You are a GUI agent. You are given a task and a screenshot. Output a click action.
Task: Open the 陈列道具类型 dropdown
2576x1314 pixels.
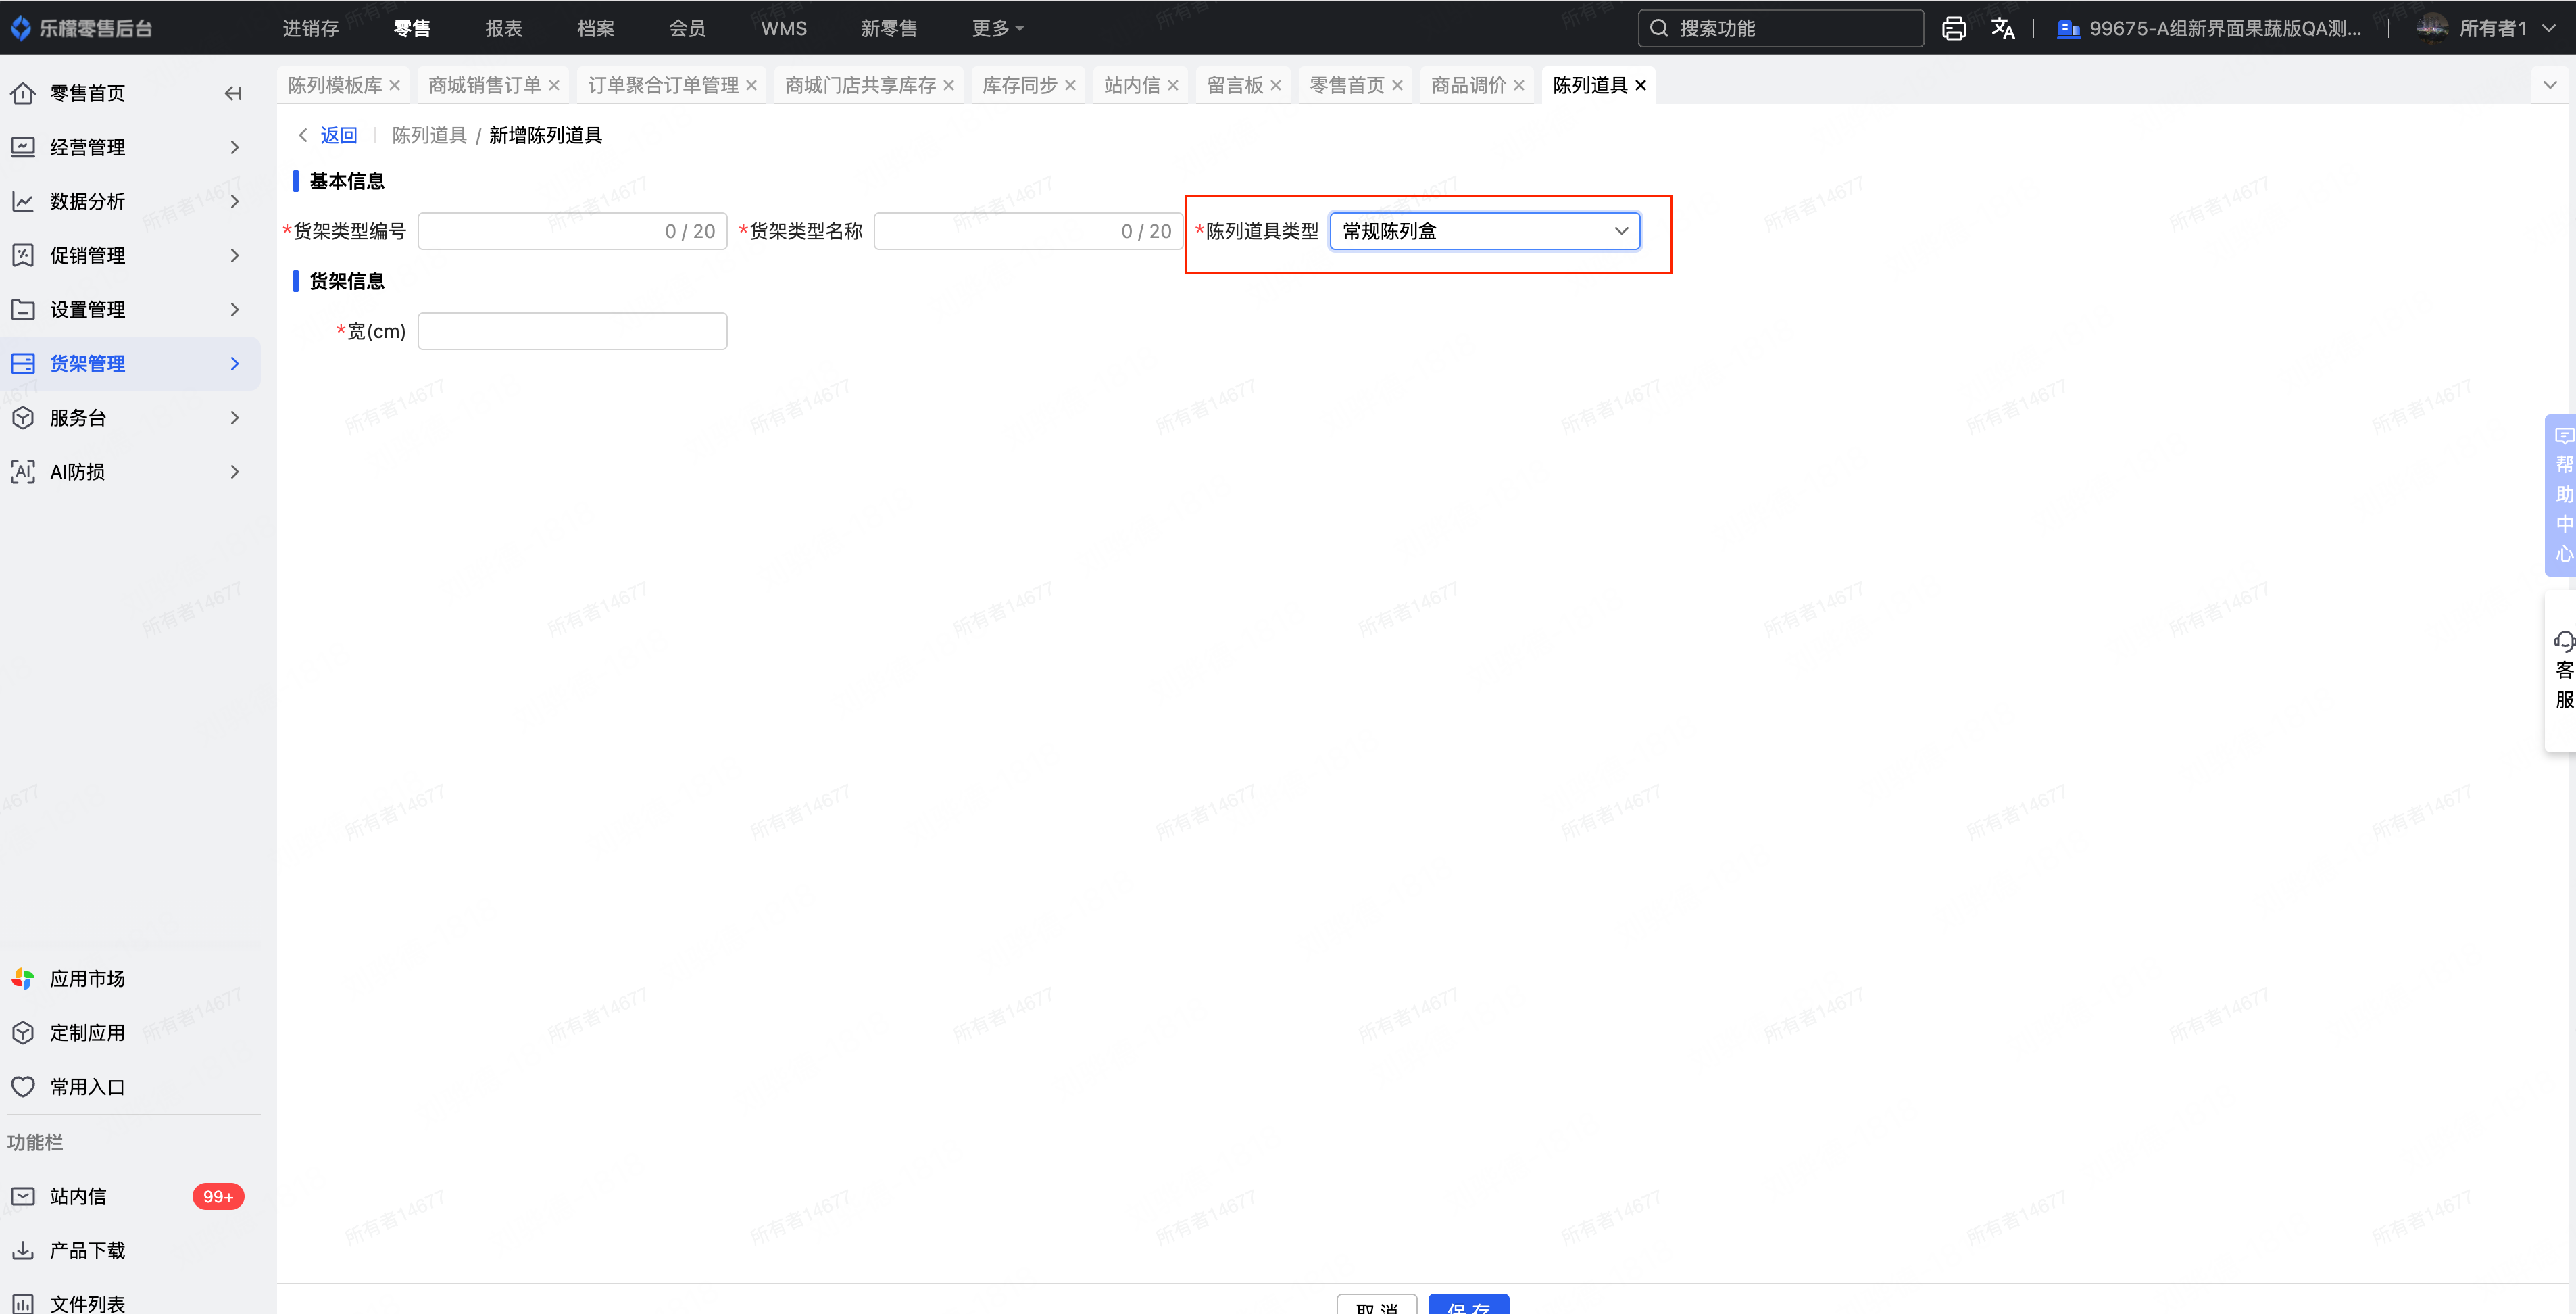(1484, 231)
